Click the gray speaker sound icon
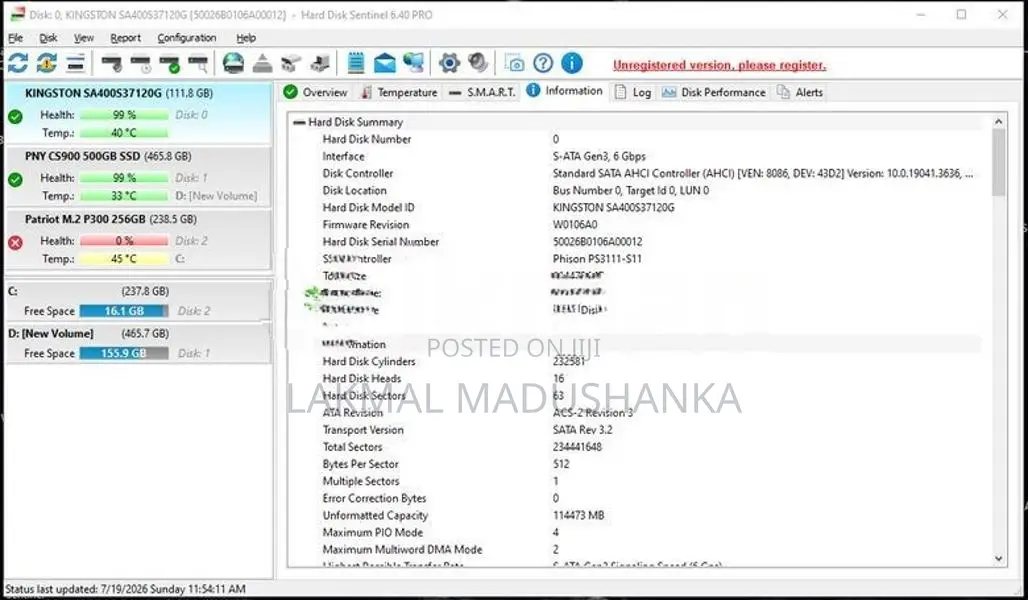Screen dimensions: 1028x600 click(x=478, y=63)
